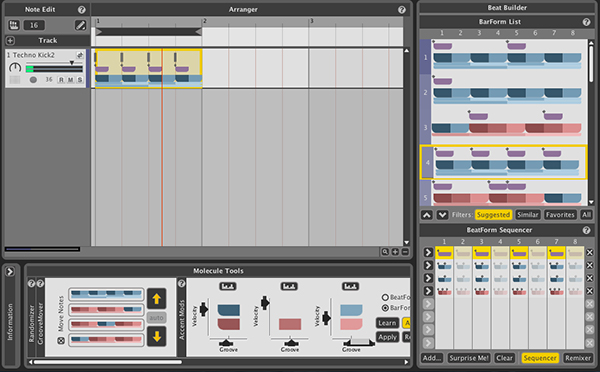Mute the Techno Kick2 track

70,80
